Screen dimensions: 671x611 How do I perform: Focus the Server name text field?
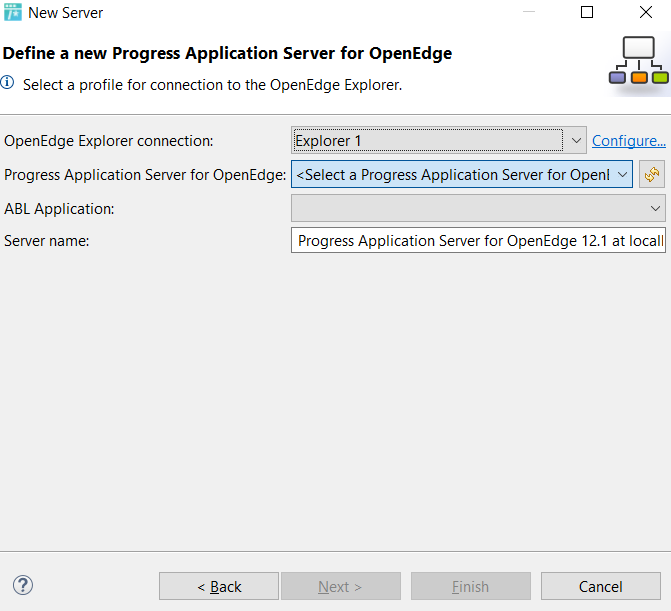click(478, 240)
